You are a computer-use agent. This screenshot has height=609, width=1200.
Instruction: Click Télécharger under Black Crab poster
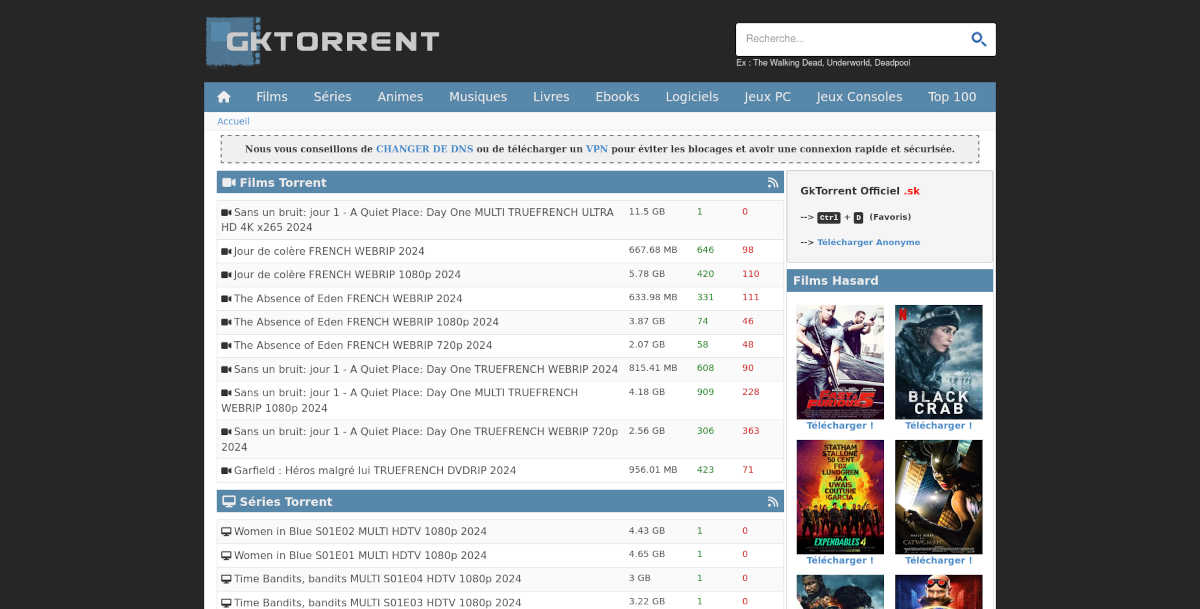click(938, 426)
